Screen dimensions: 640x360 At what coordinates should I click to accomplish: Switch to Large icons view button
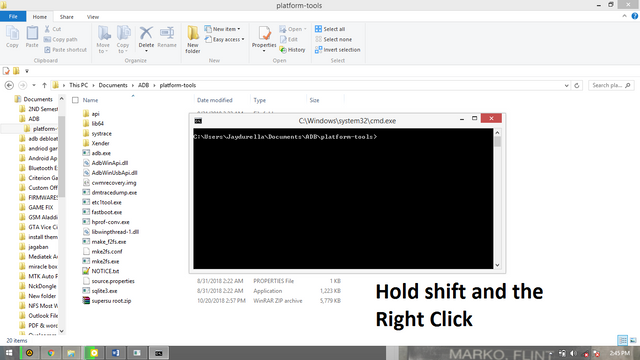(x=633, y=340)
